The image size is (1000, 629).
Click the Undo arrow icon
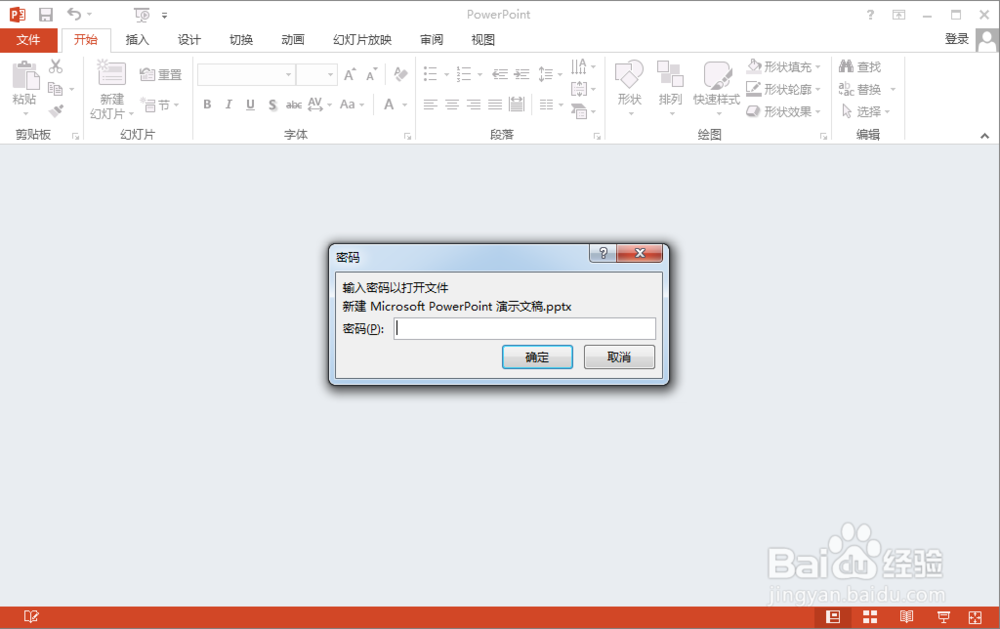(x=75, y=14)
